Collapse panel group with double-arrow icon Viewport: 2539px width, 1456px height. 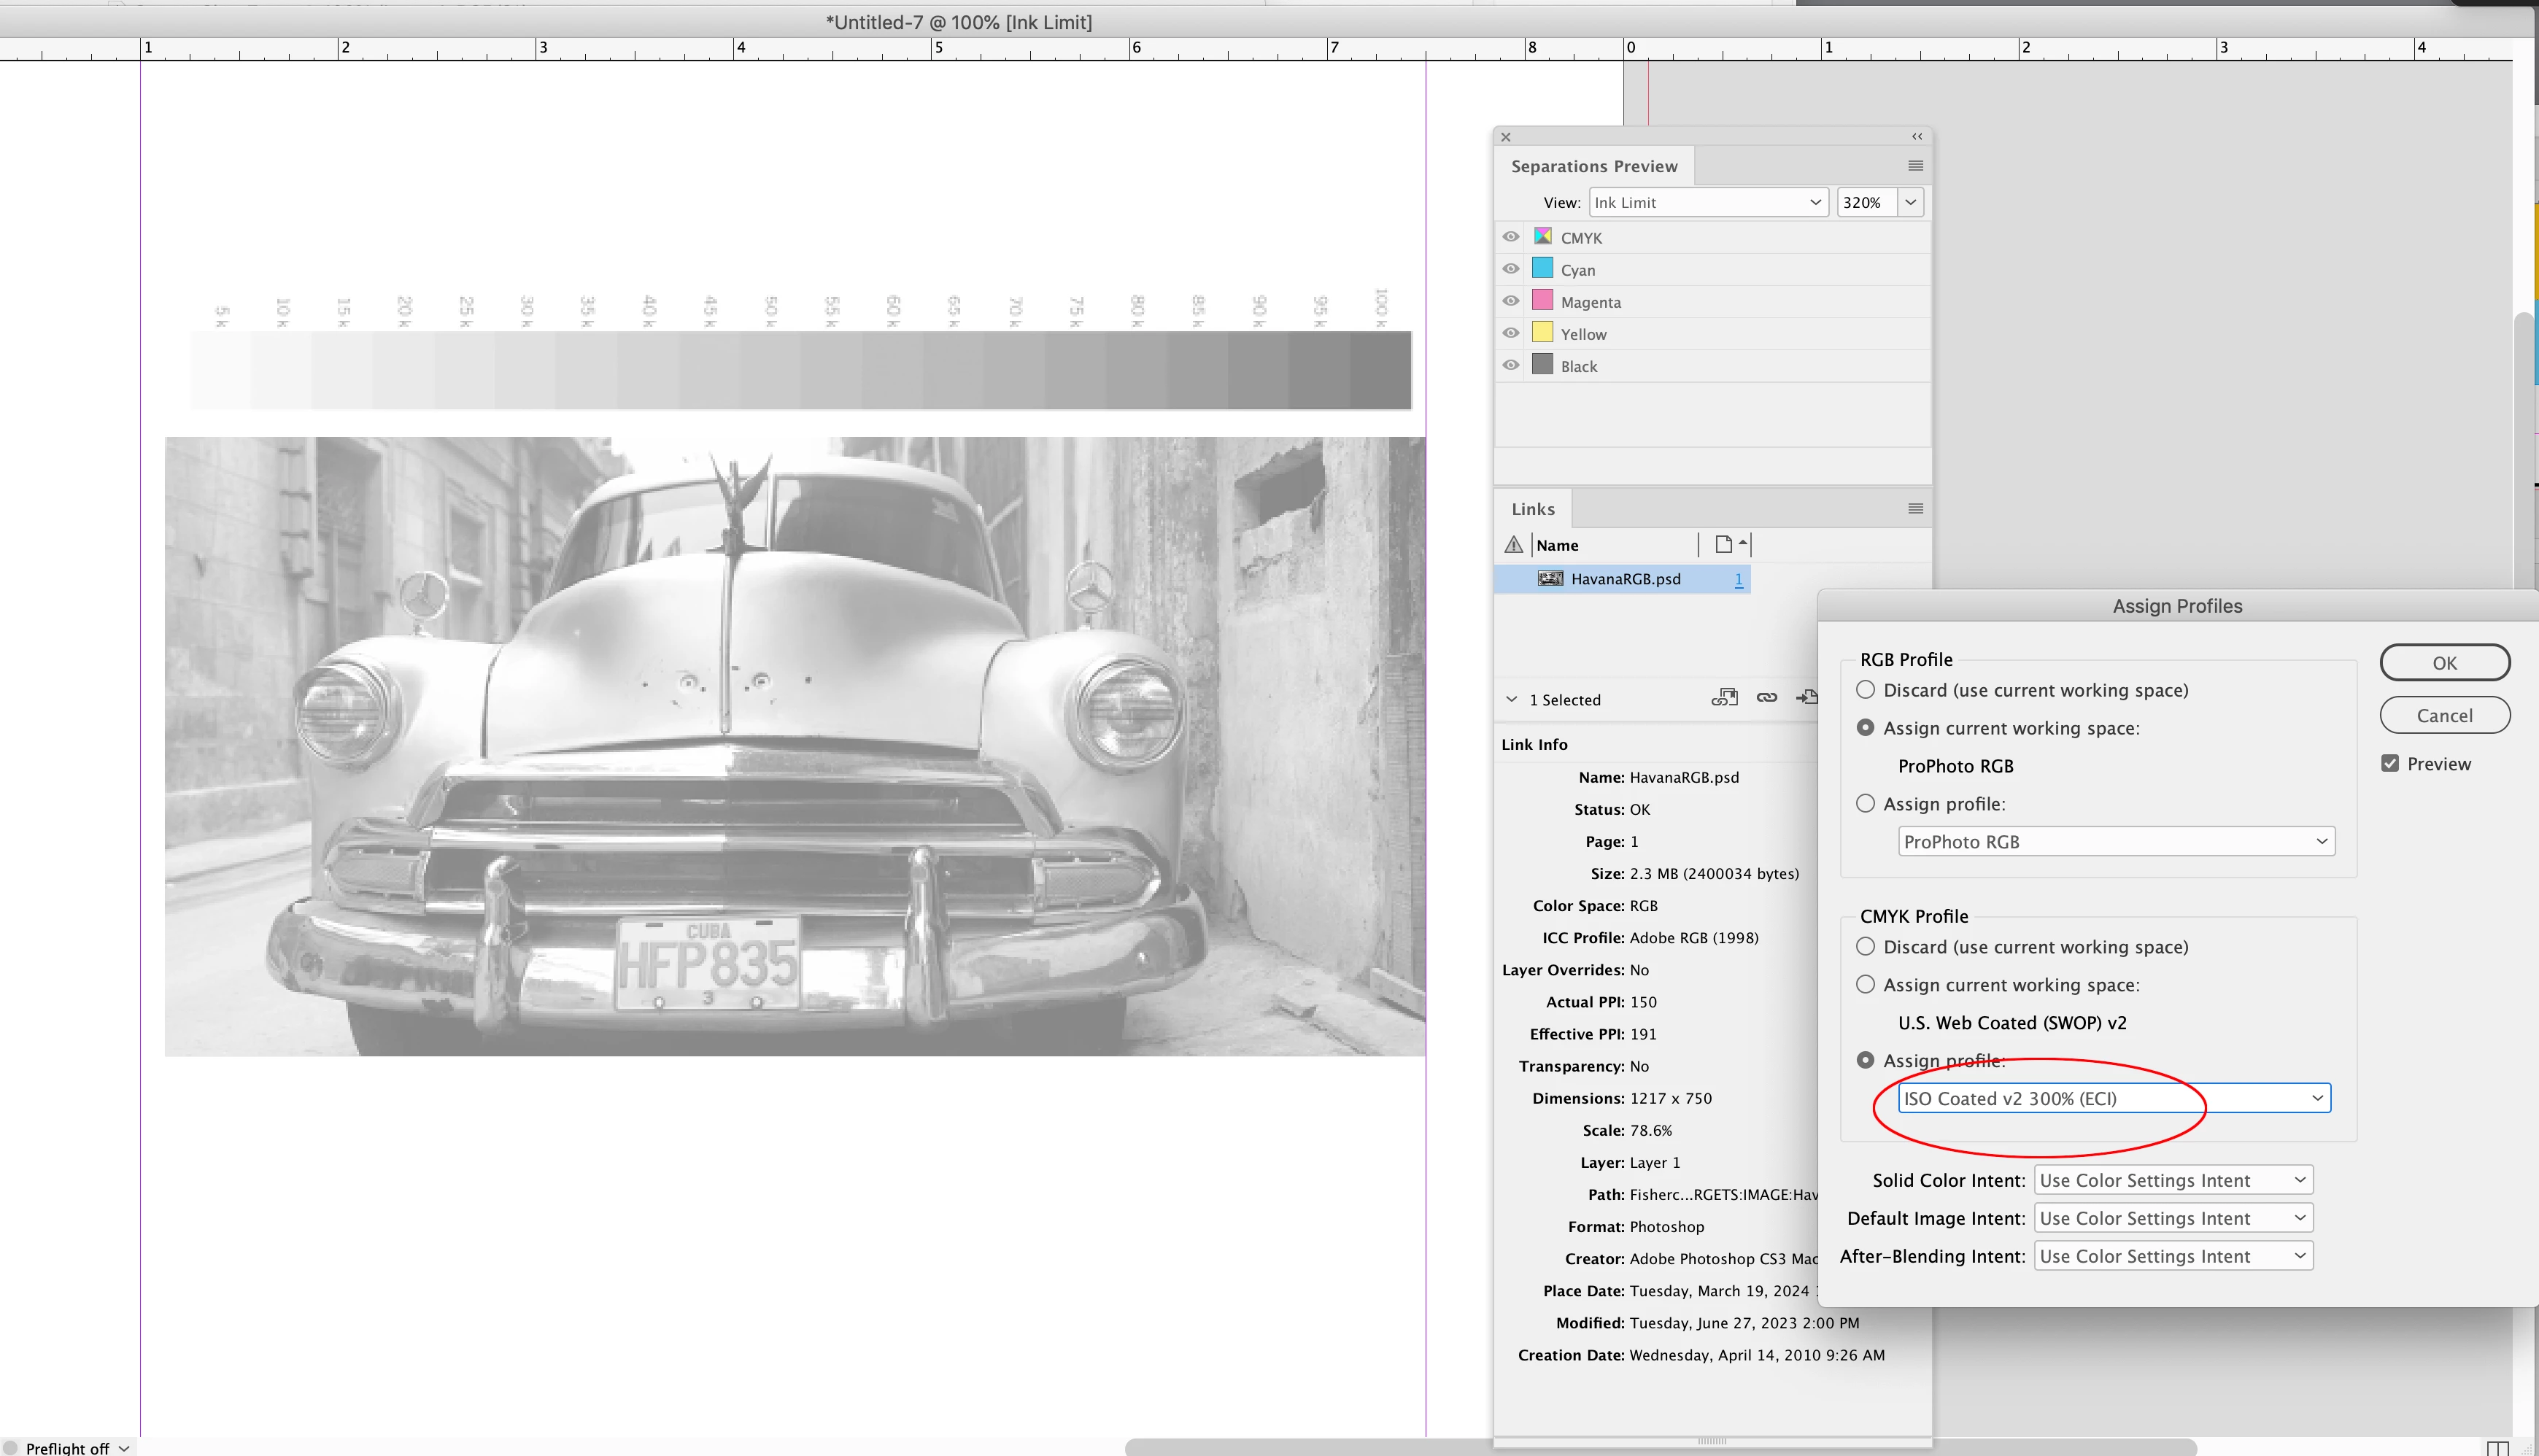[1916, 137]
